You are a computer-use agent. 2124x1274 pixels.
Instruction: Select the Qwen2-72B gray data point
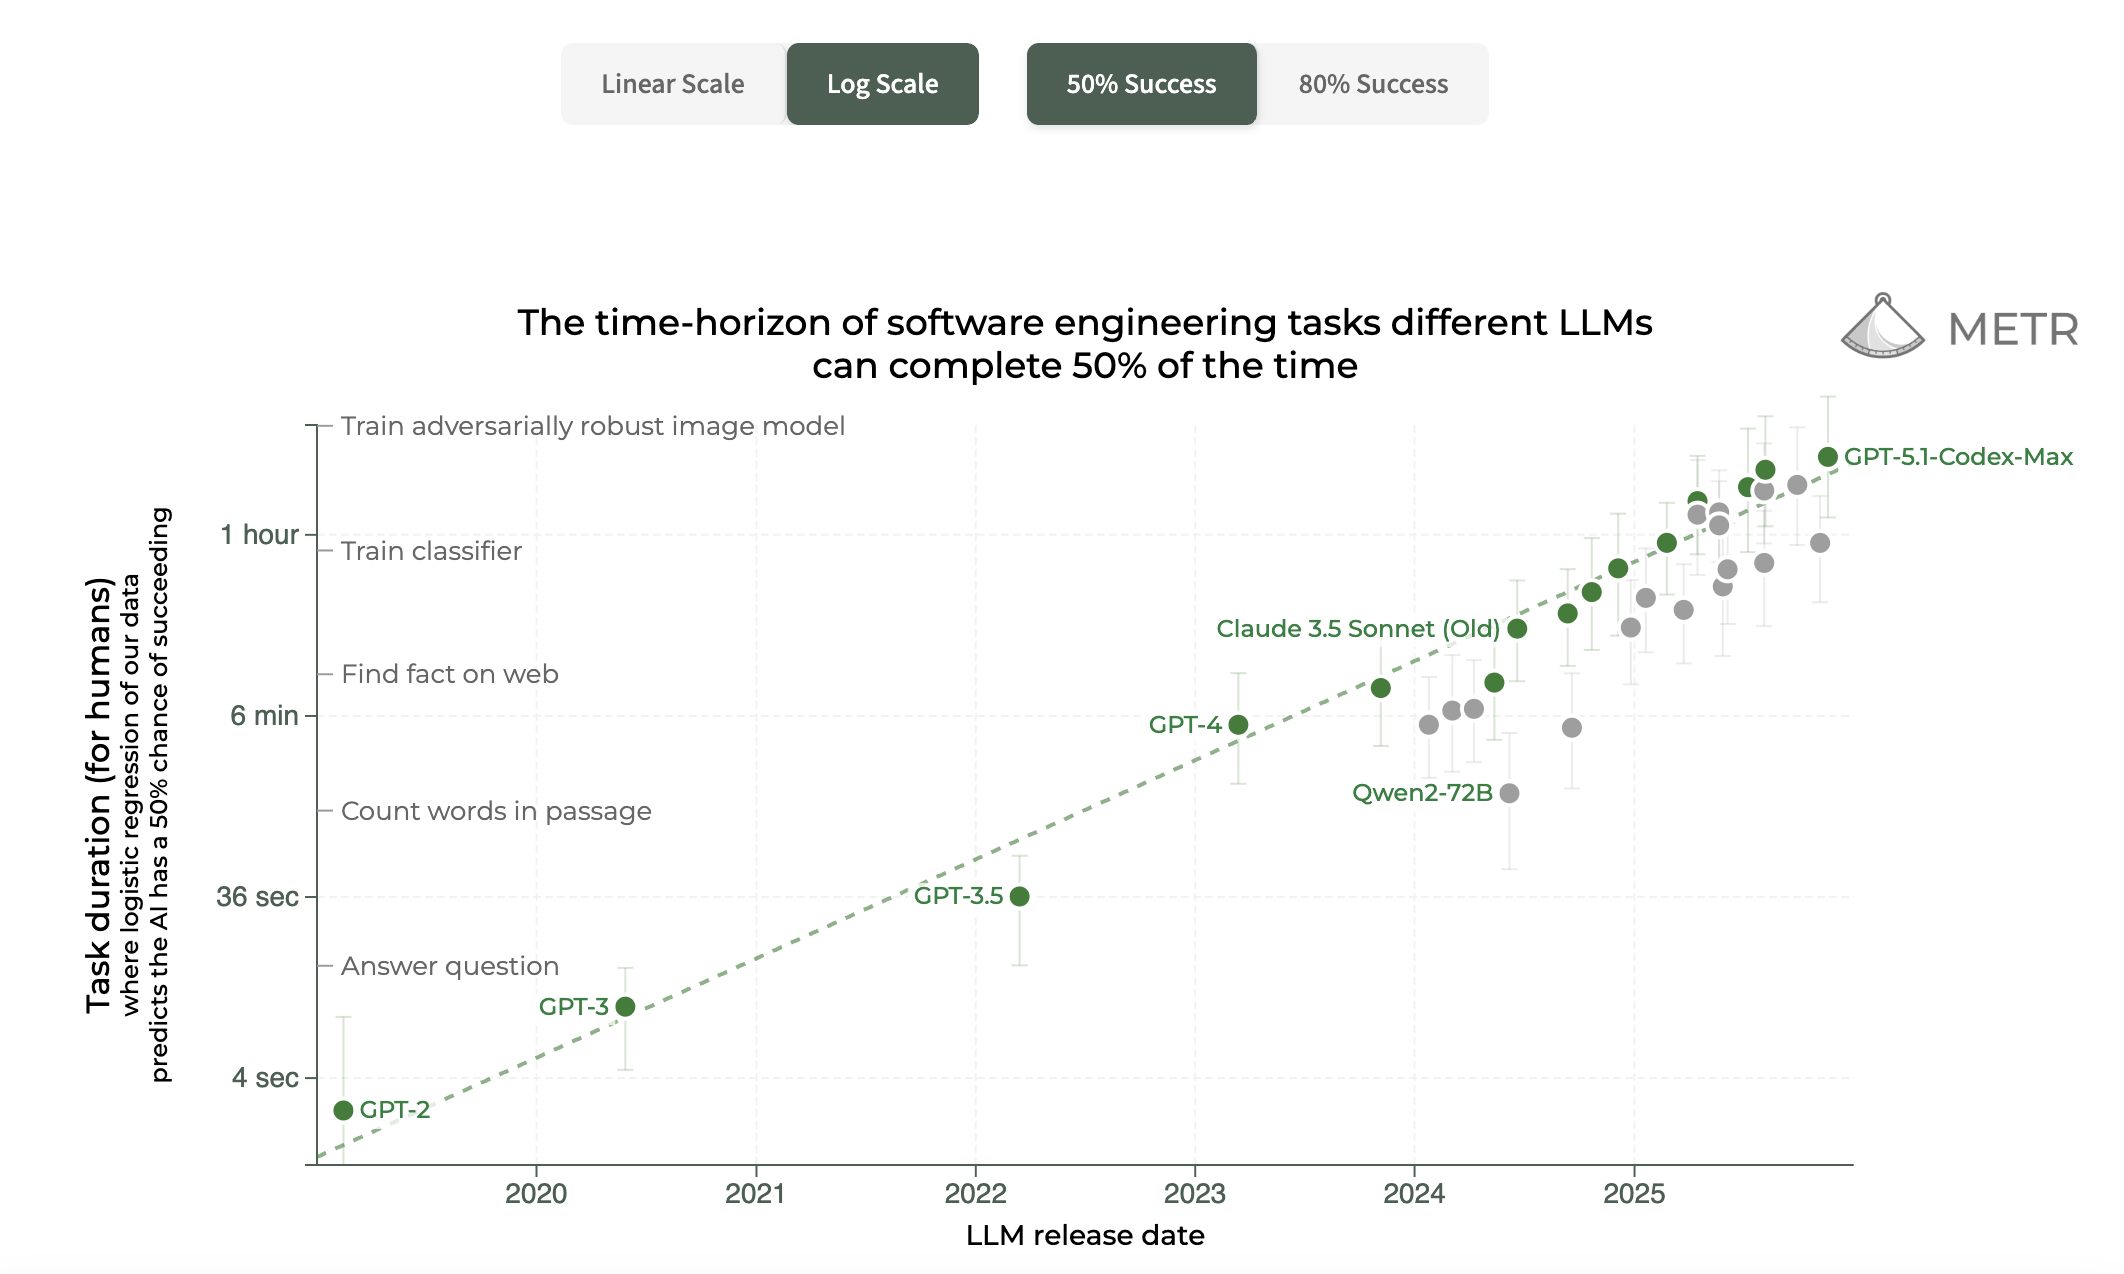[x=1510, y=793]
